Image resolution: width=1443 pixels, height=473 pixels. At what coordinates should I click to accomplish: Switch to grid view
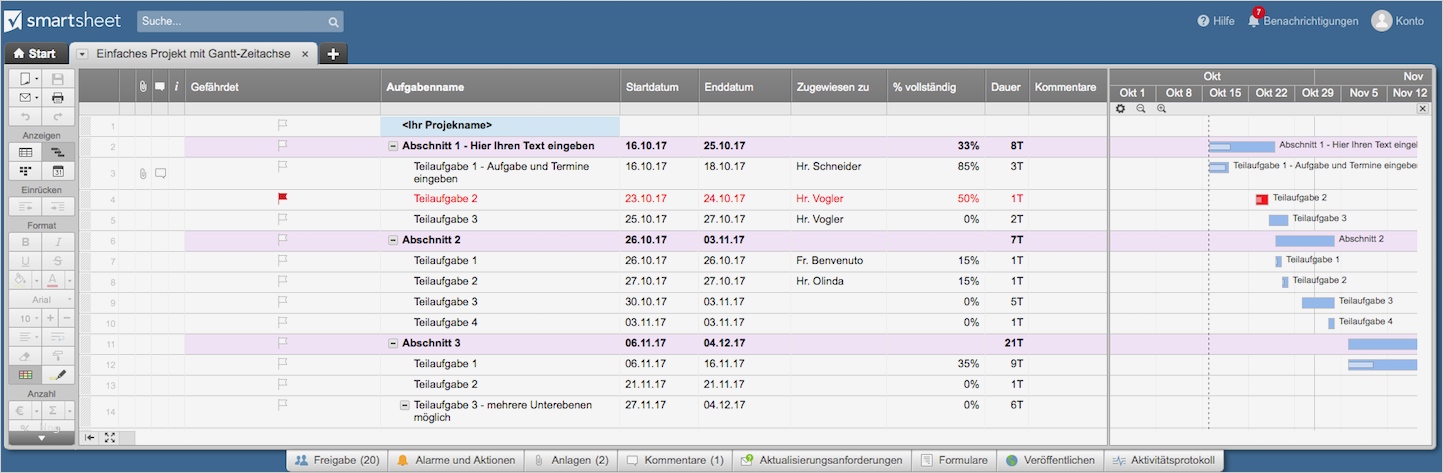point(25,152)
